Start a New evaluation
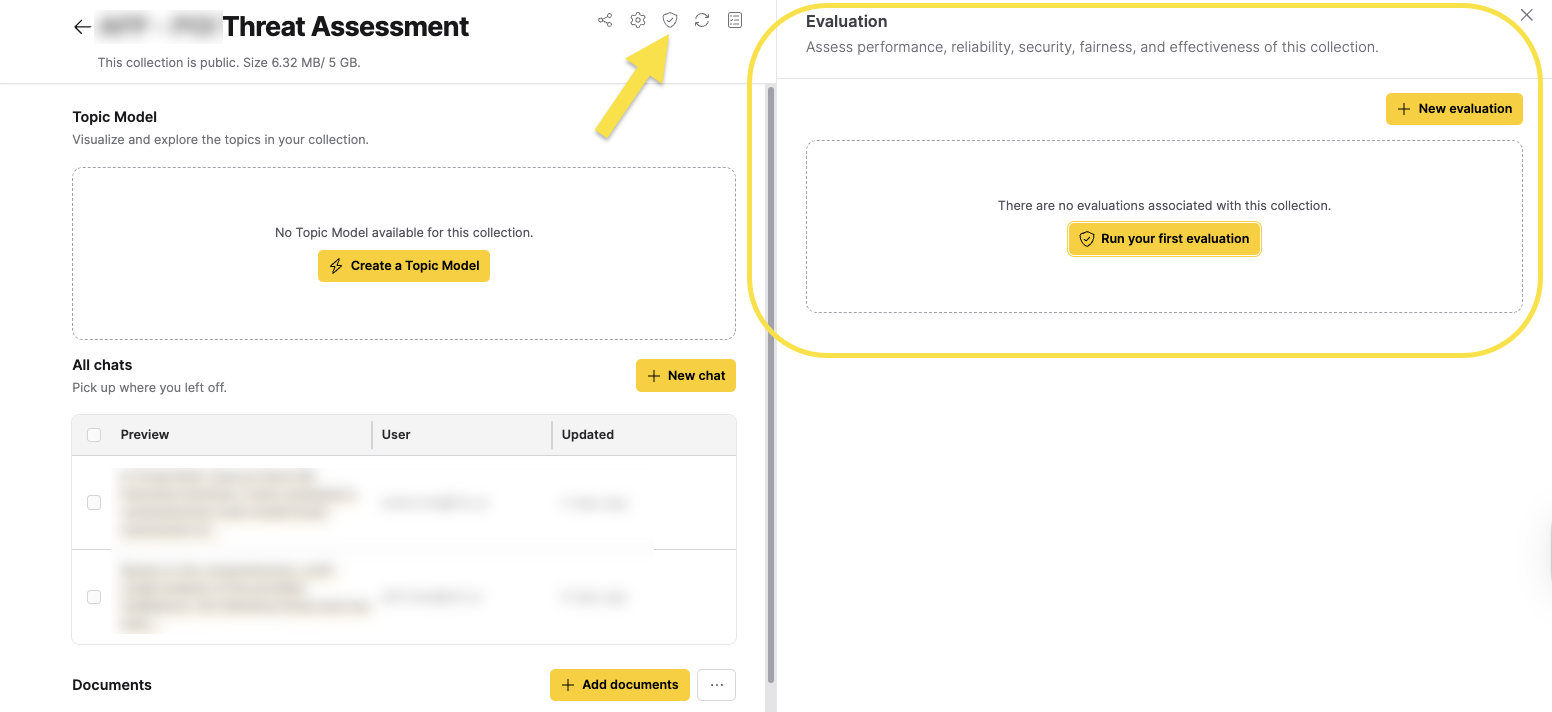 pyautogui.click(x=1454, y=108)
